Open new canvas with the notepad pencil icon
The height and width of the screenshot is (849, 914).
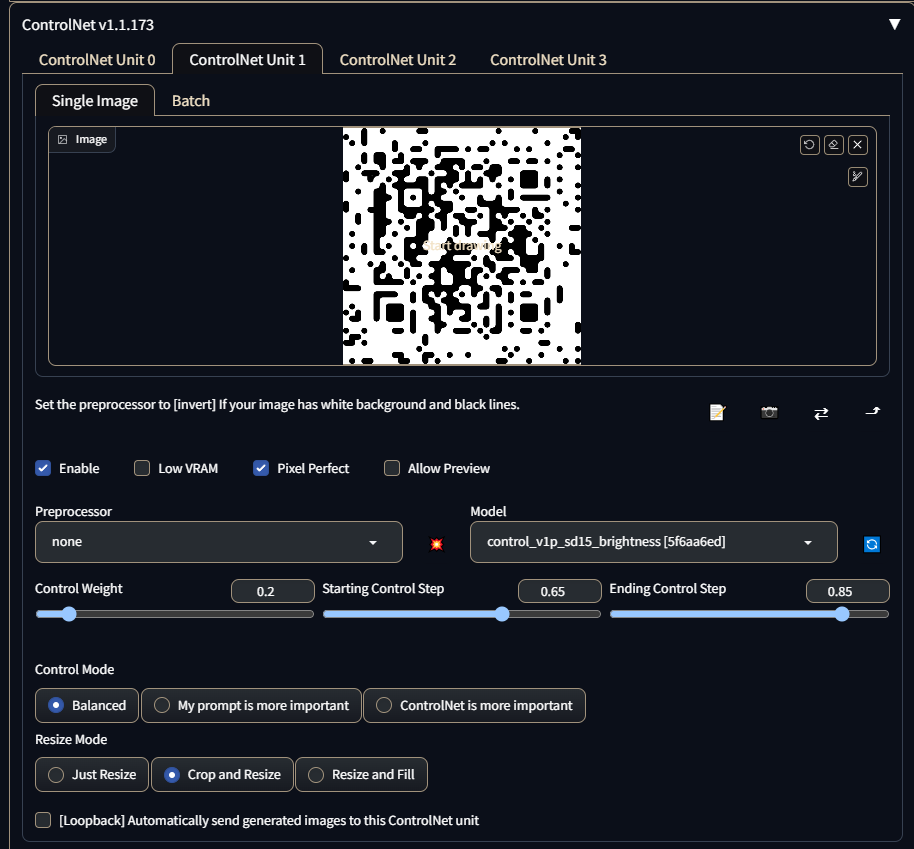[x=717, y=412]
